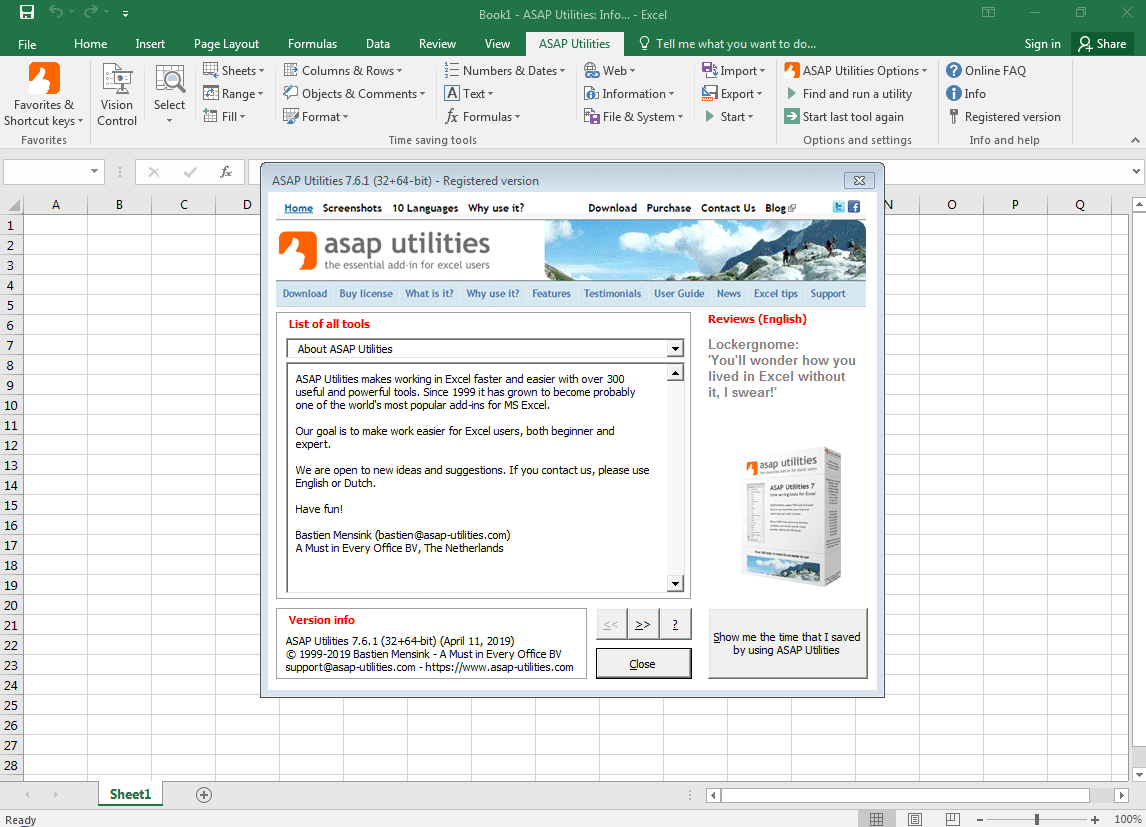The width and height of the screenshot is (1146, 827).
Task: Open the Range tools dropdown
Action: pyautogui.click(x=233, y=94)
